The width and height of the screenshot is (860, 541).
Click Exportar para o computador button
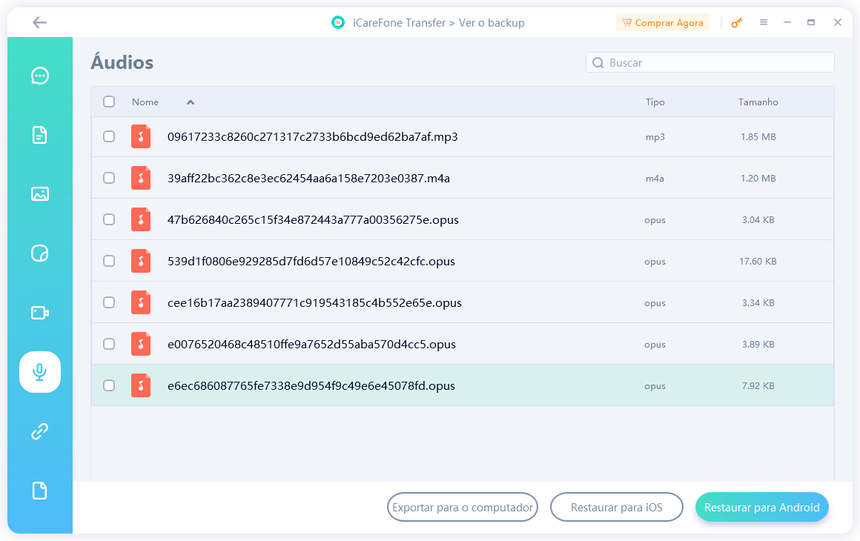[462, 507]
